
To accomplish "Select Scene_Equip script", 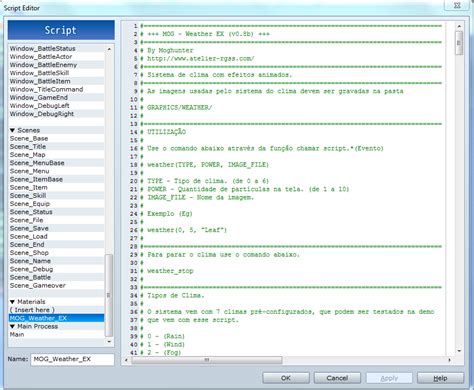I will click(57, 204).
